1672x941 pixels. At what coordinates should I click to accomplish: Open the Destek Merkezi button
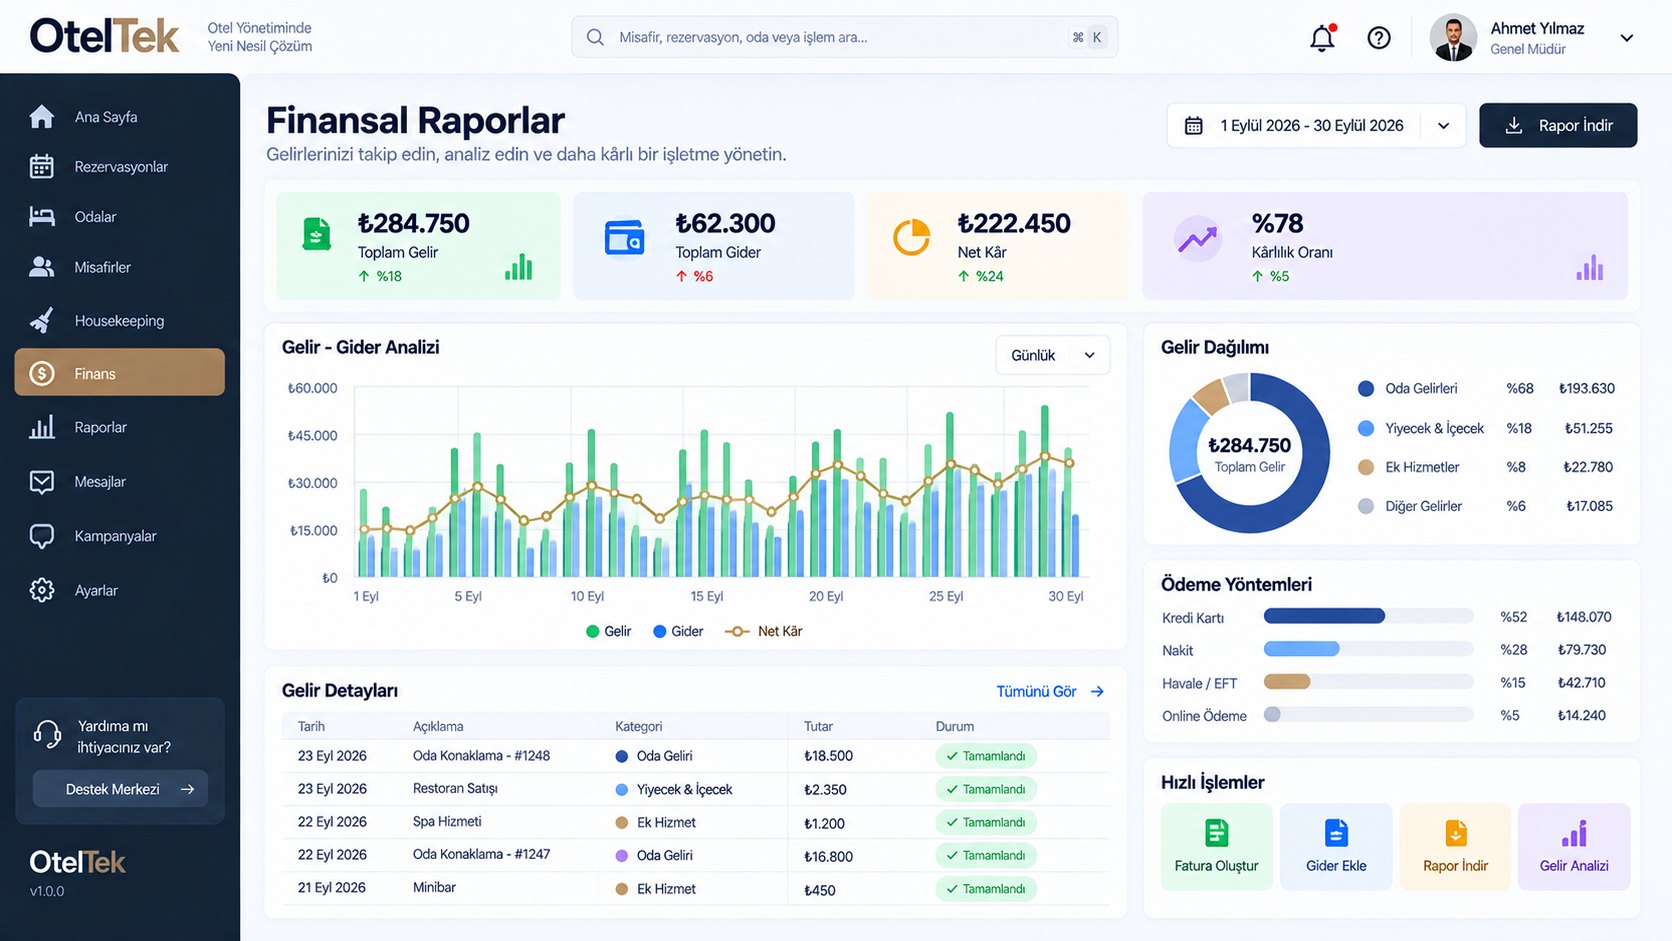(x=121, y=789)
